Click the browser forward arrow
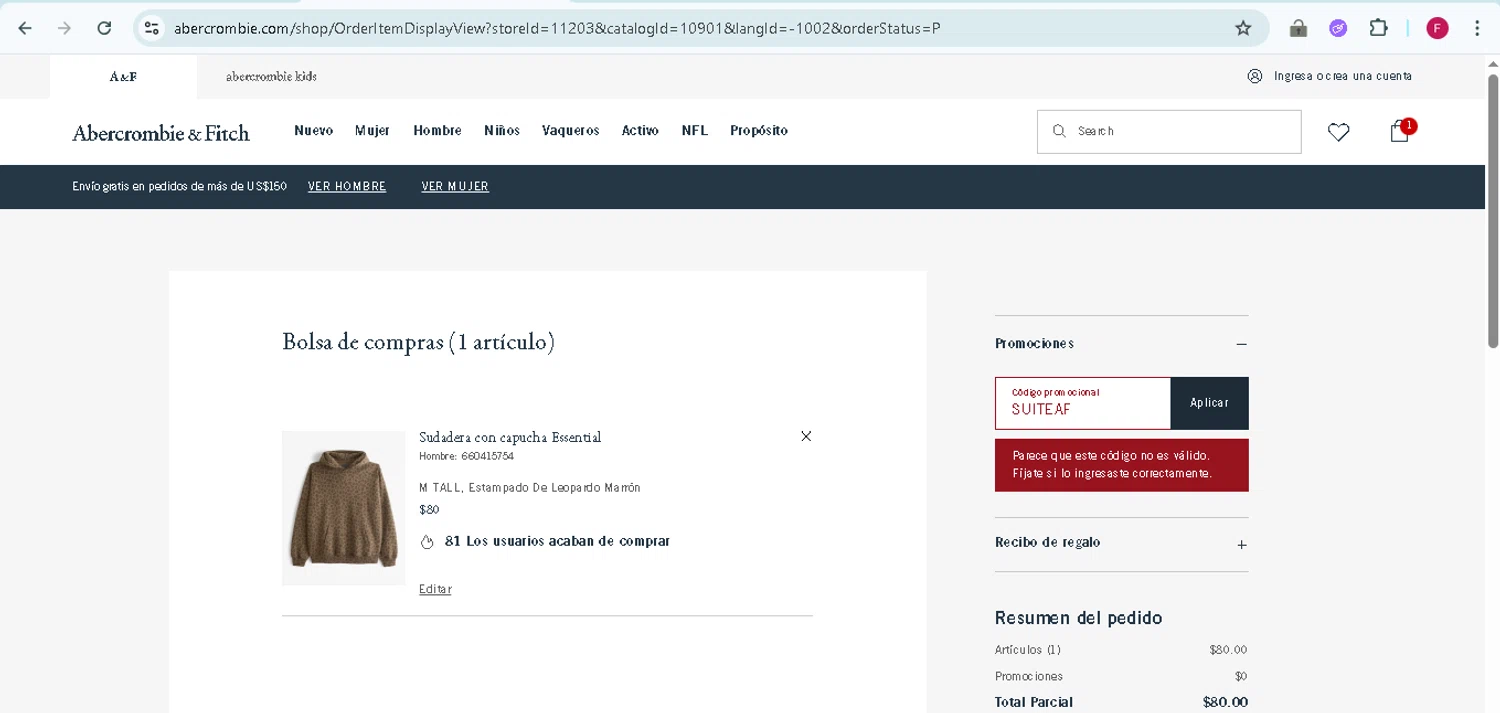The image size is (1500, 713). pos(64,28)
